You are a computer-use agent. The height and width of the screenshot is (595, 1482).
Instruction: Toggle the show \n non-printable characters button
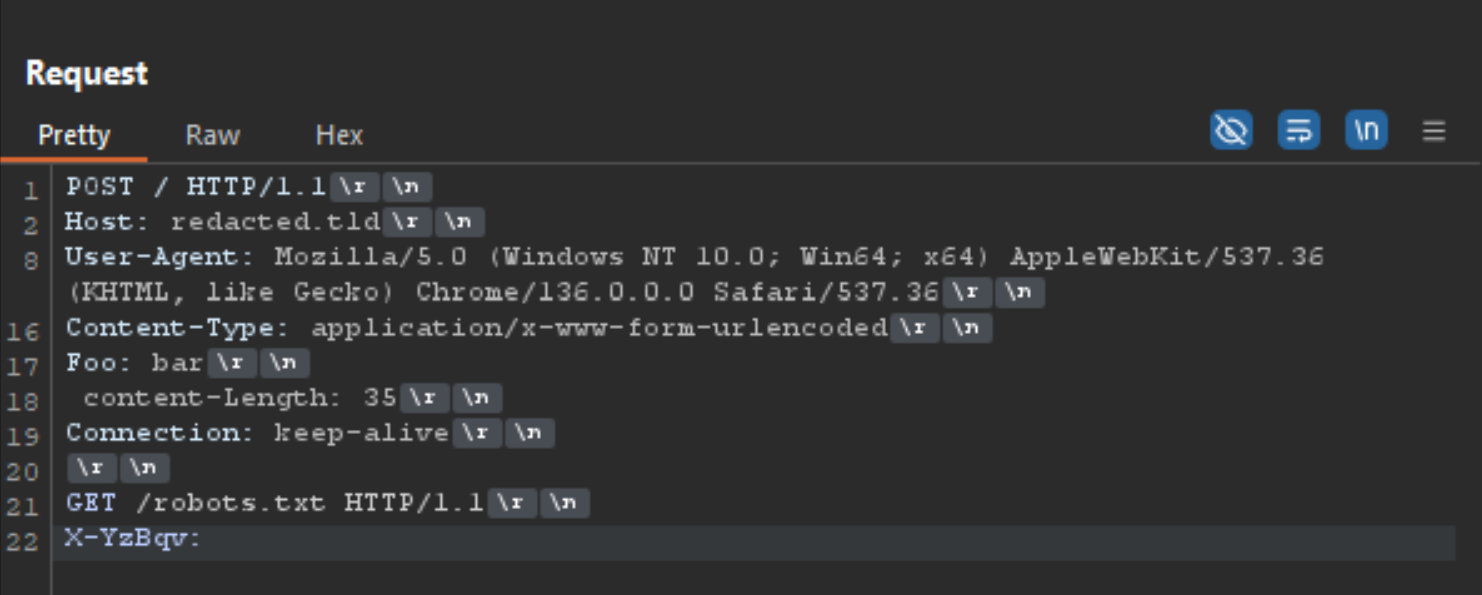pyautogui.click(x=1366, y=131)
